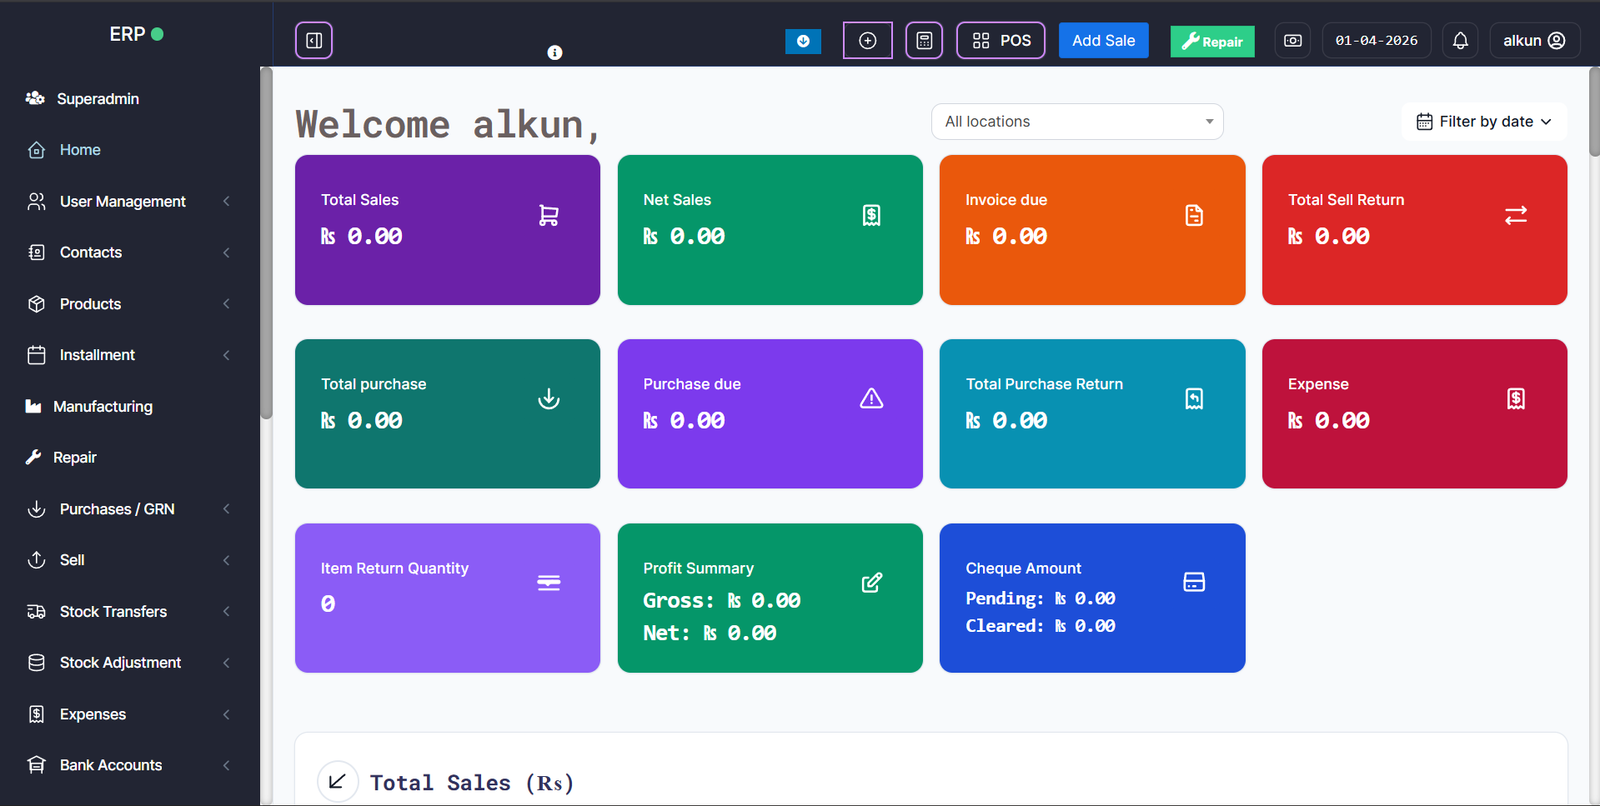
Task: Click the small info circle icon in the header
Action: point(555,52)
